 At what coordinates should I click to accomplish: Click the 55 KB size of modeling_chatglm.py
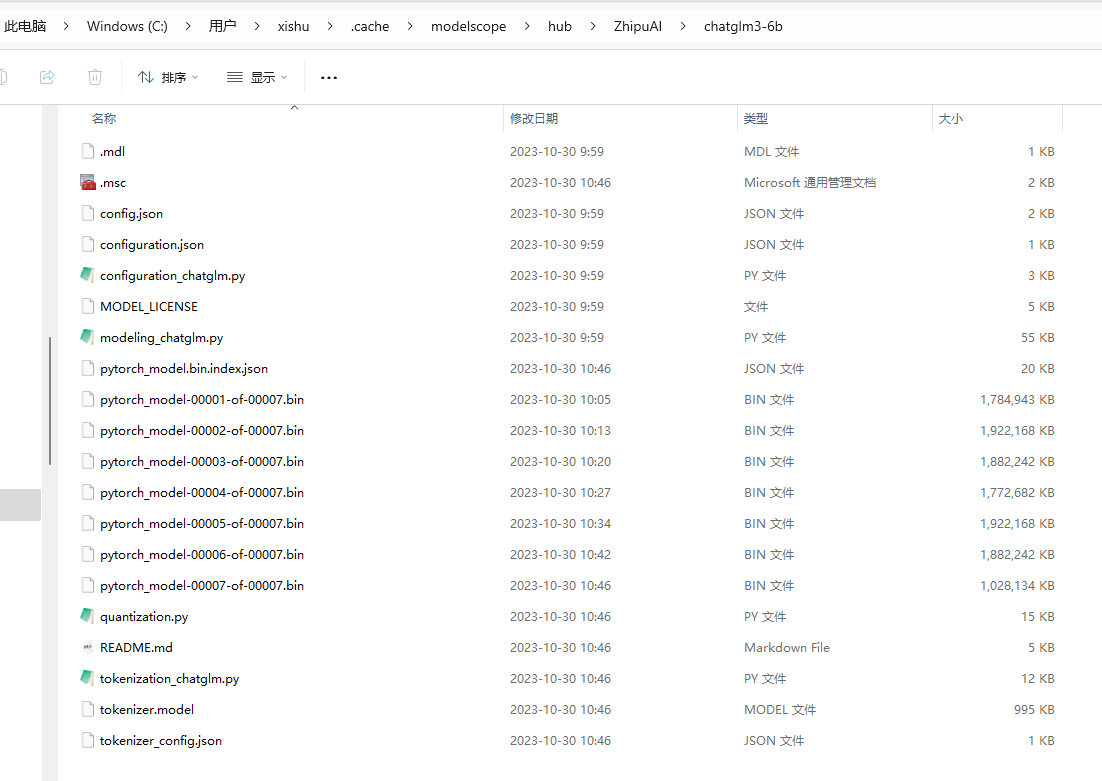coord(1037,337)
